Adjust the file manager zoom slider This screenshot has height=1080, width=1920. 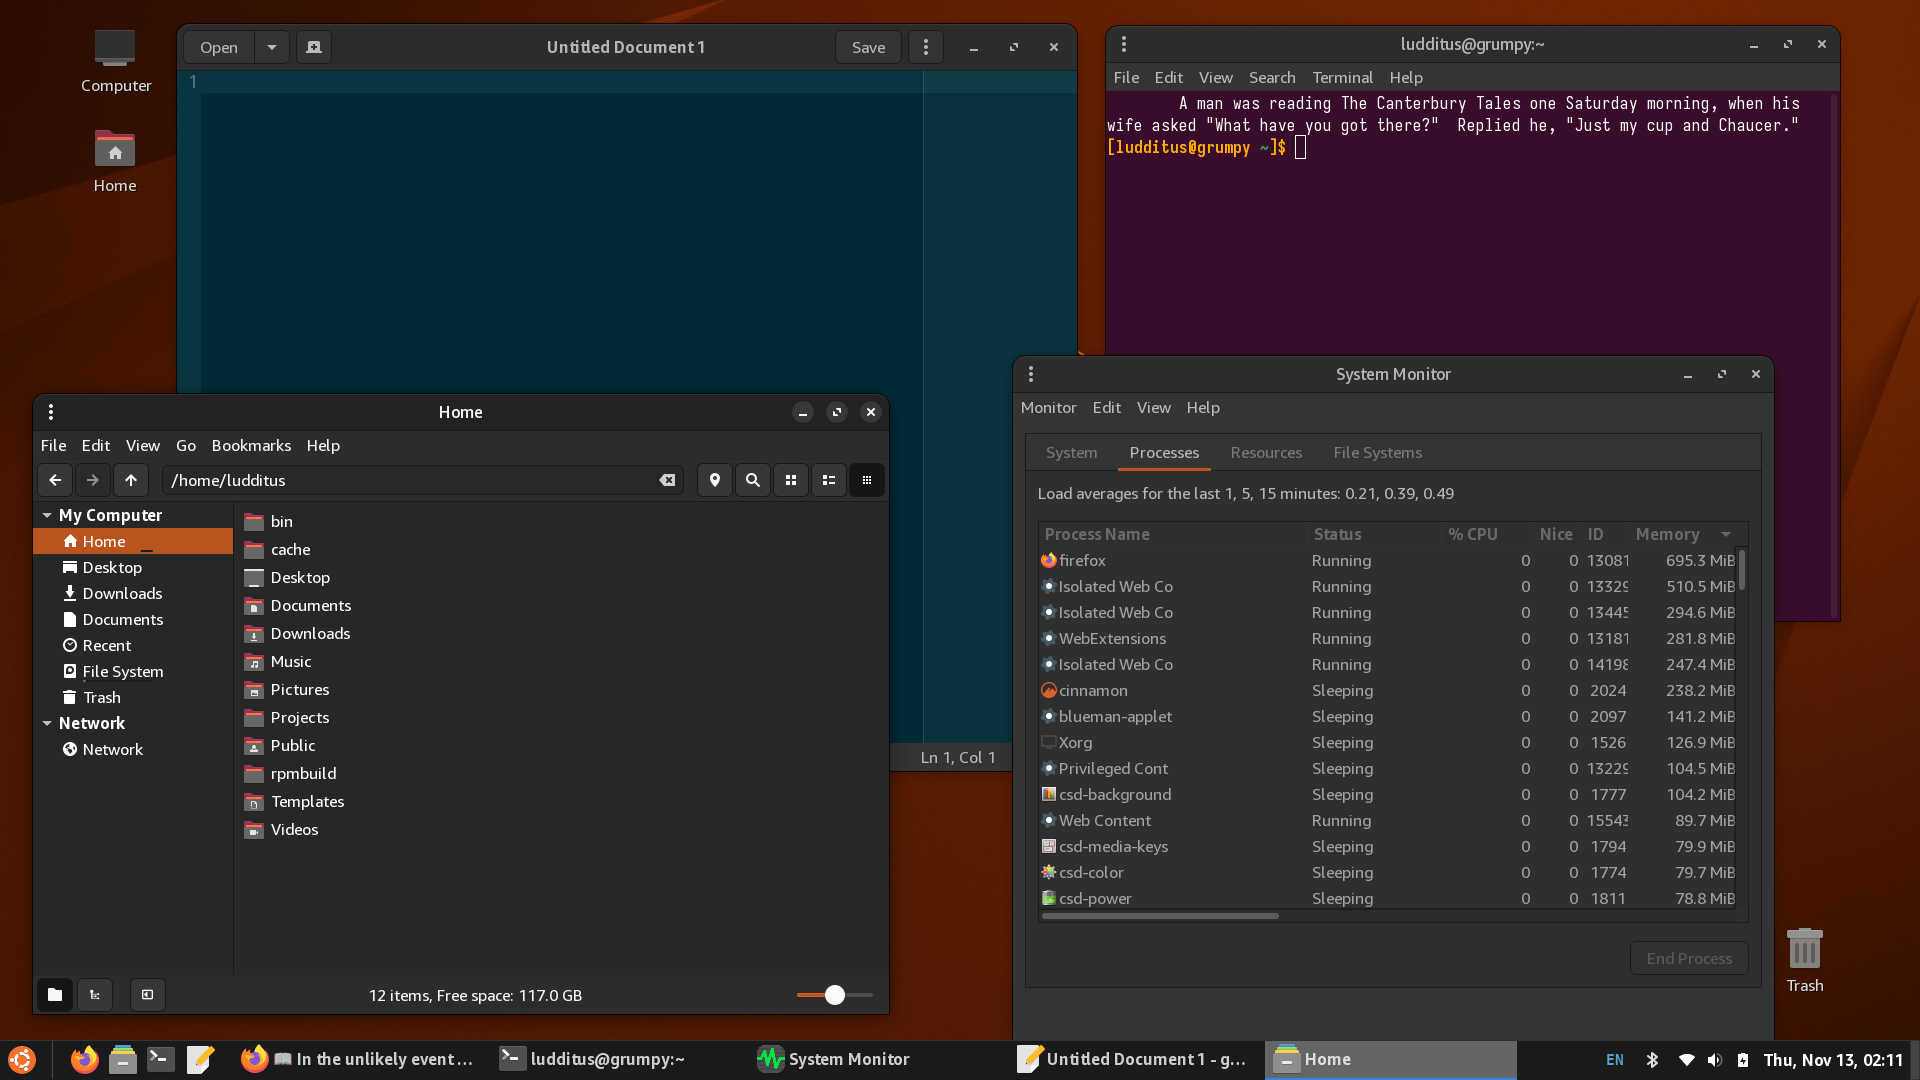coord(835,995)
